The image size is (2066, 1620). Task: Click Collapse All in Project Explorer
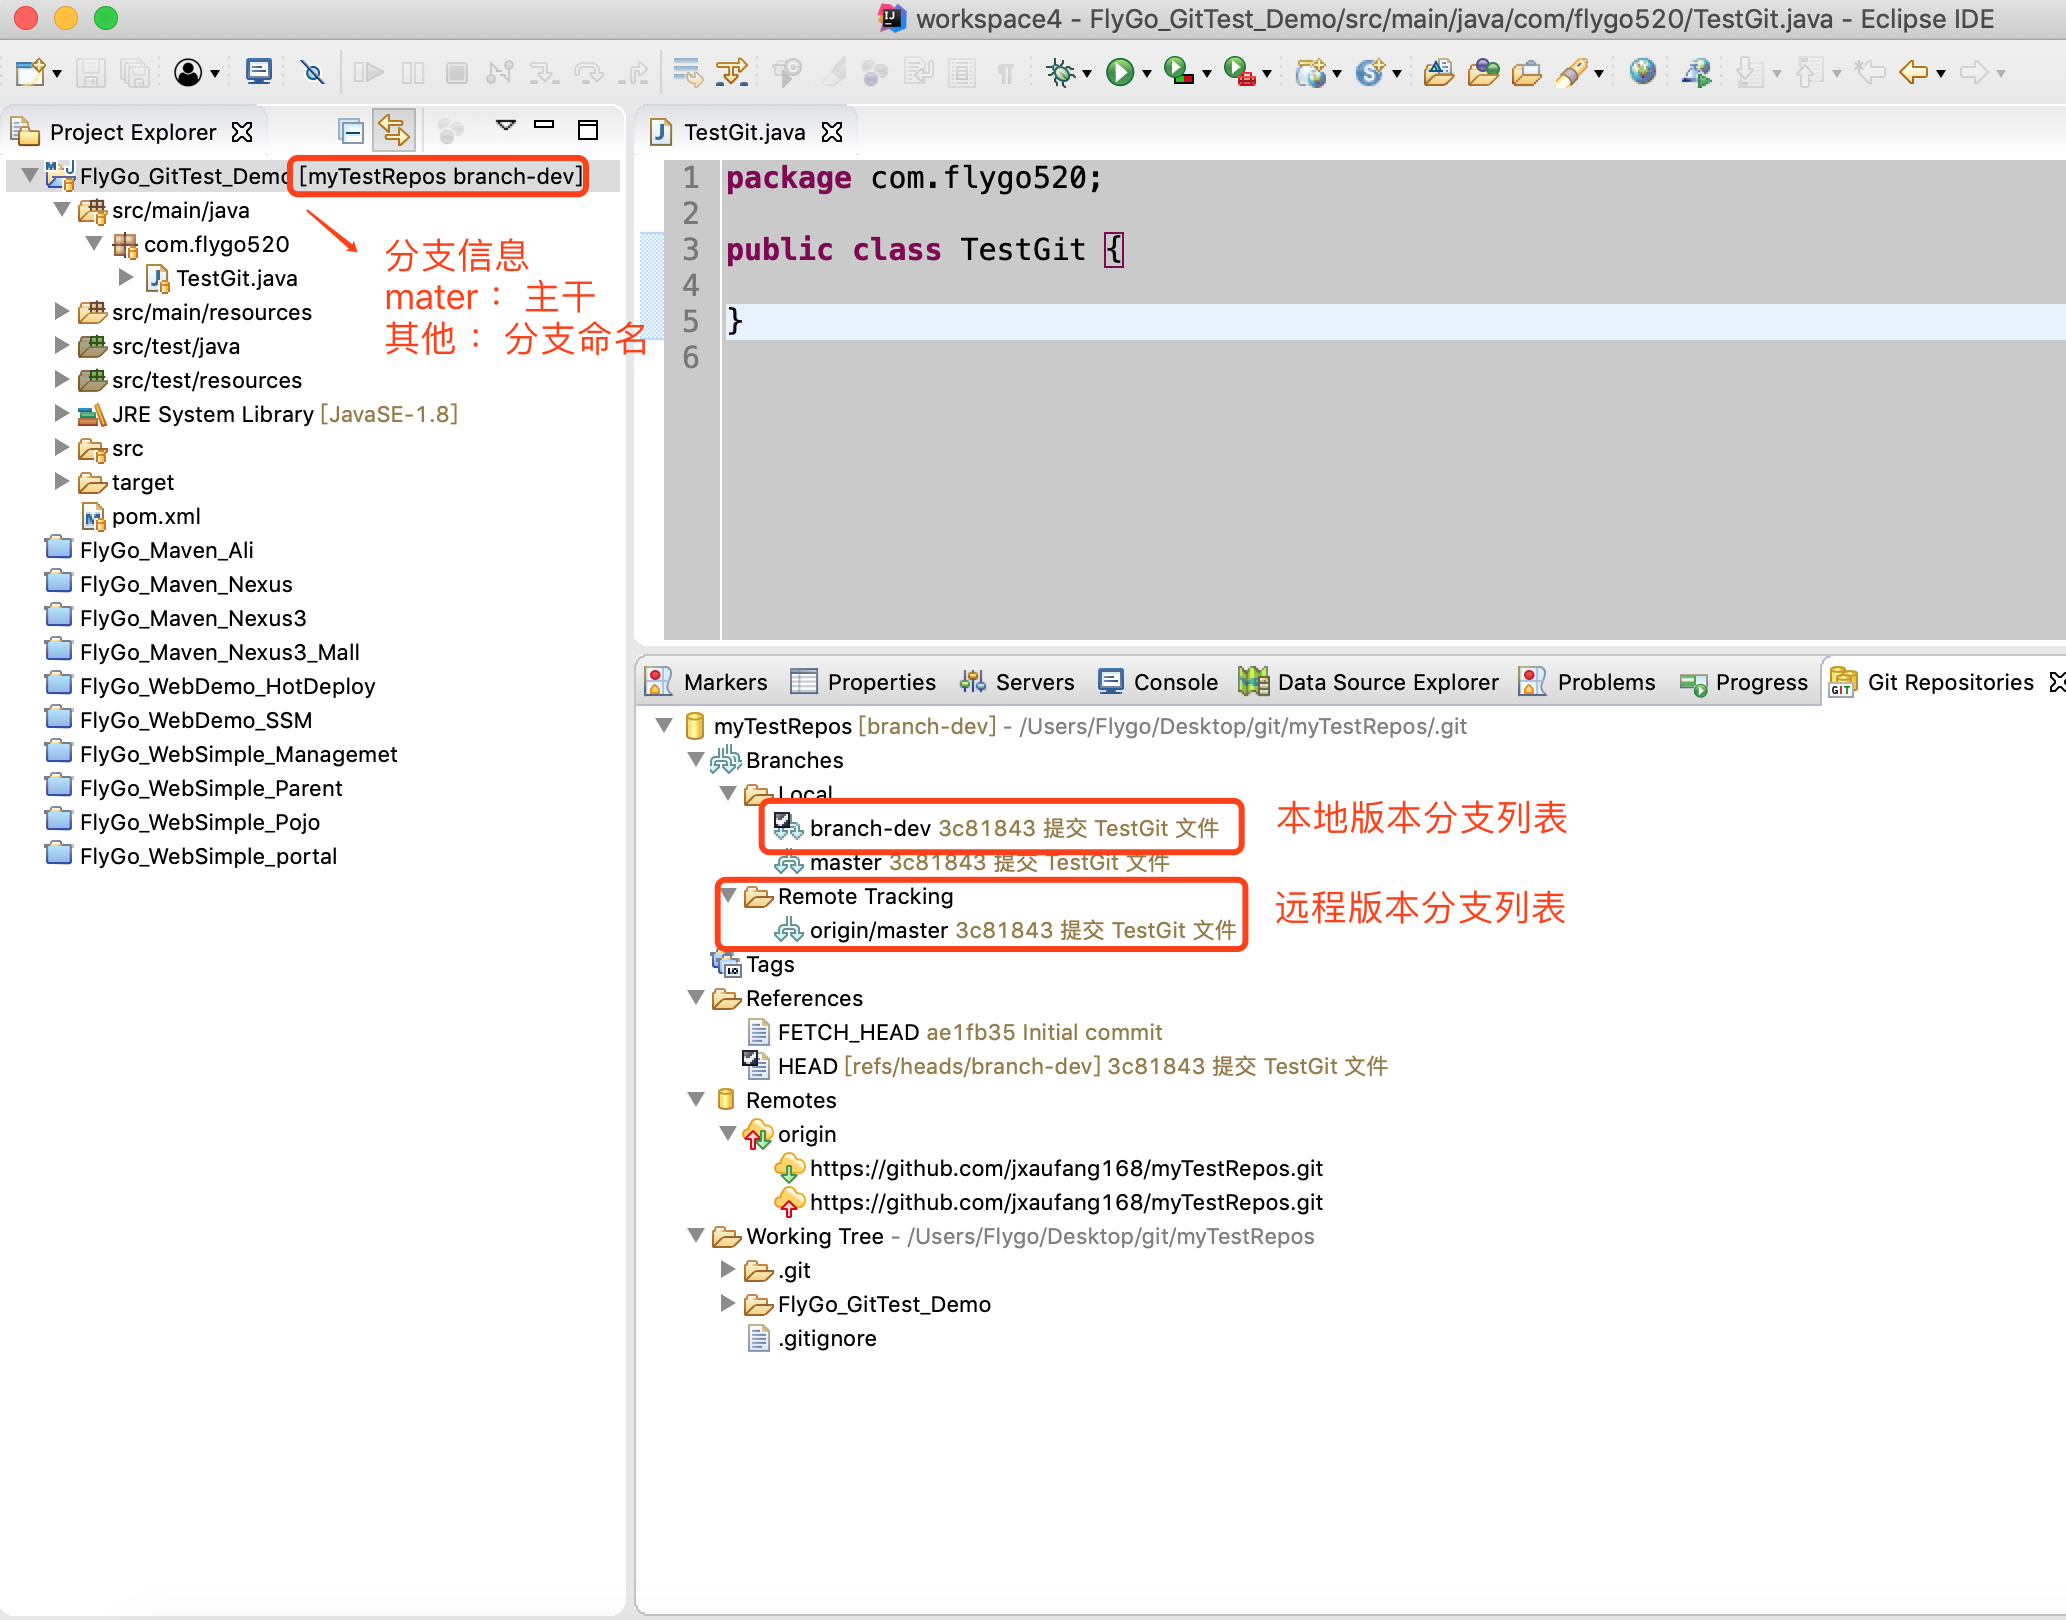click(351, 131)
